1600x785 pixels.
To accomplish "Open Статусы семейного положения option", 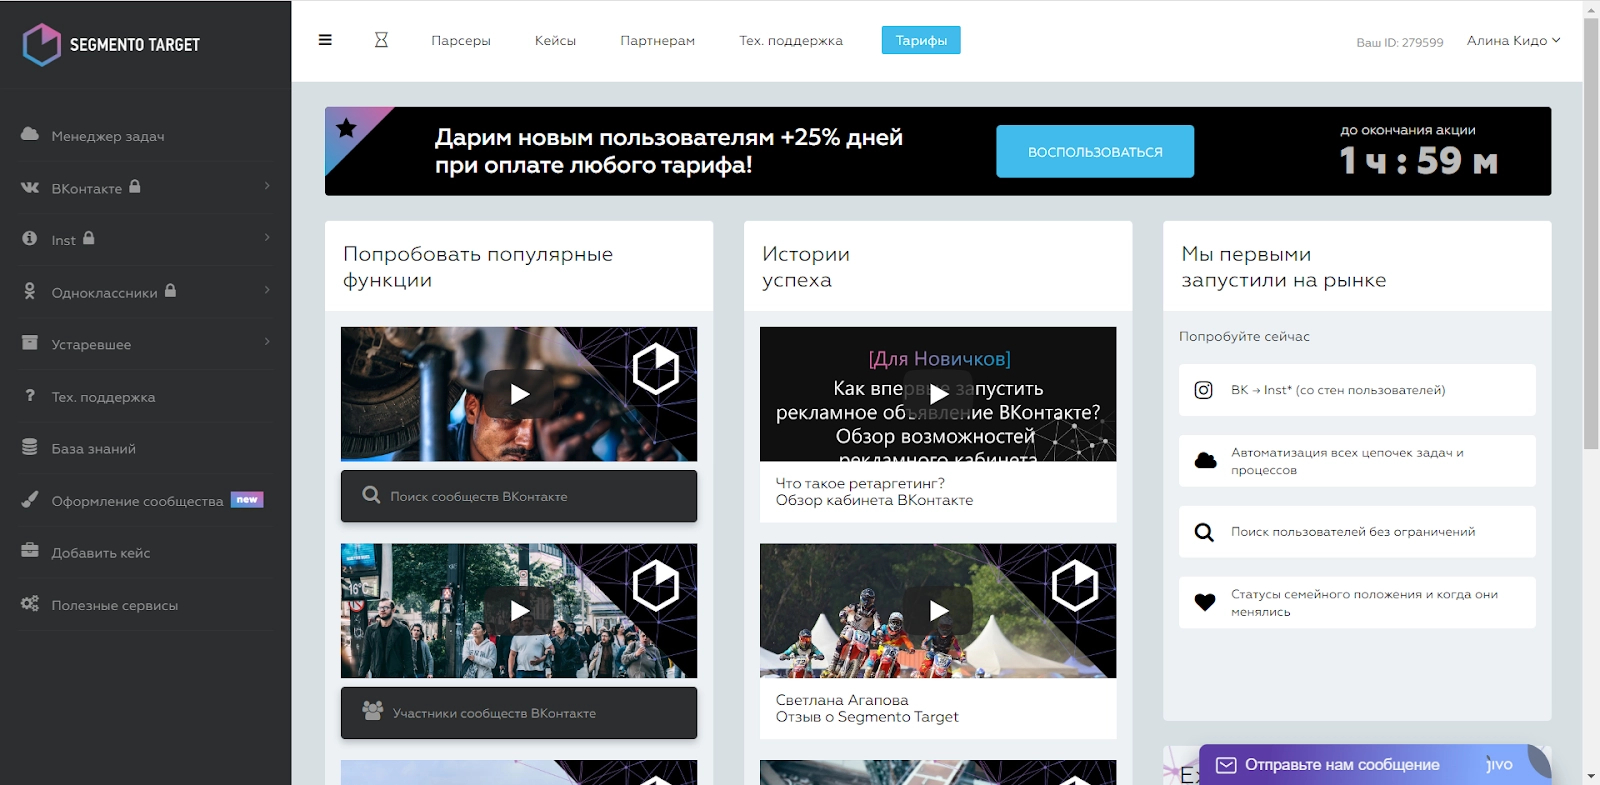I will [1357, 603].
